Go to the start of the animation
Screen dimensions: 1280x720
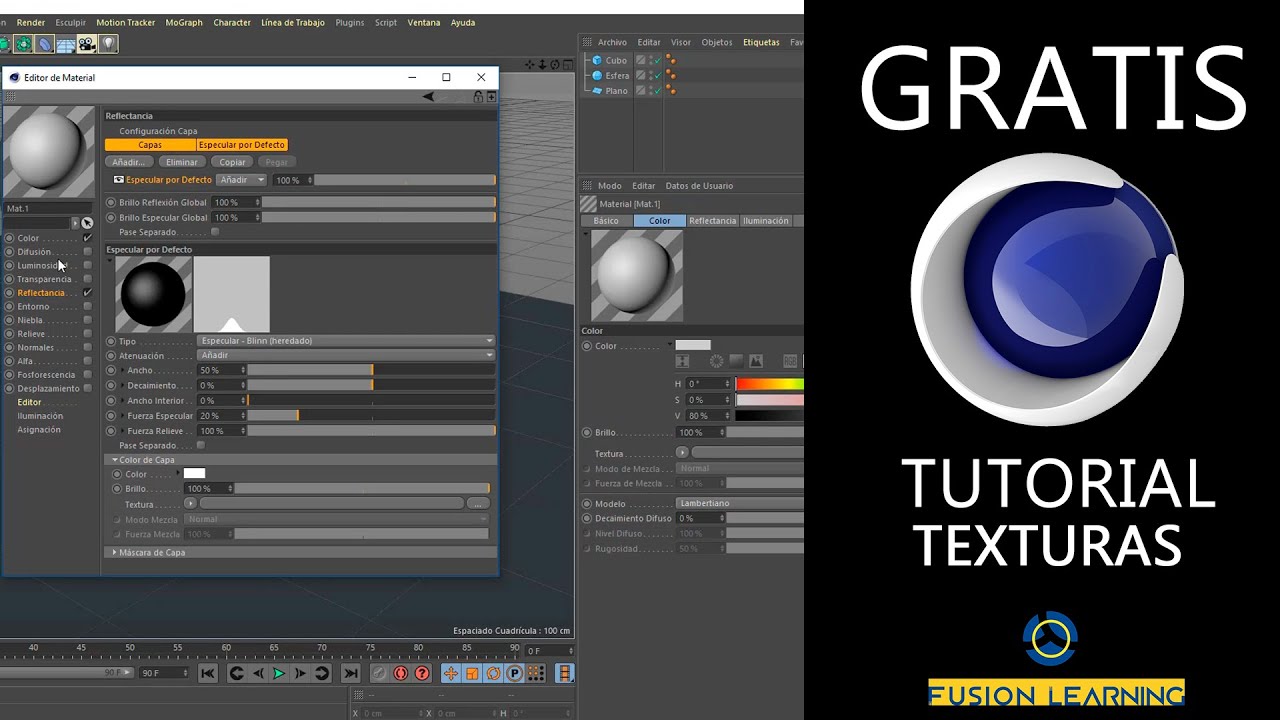208,674
